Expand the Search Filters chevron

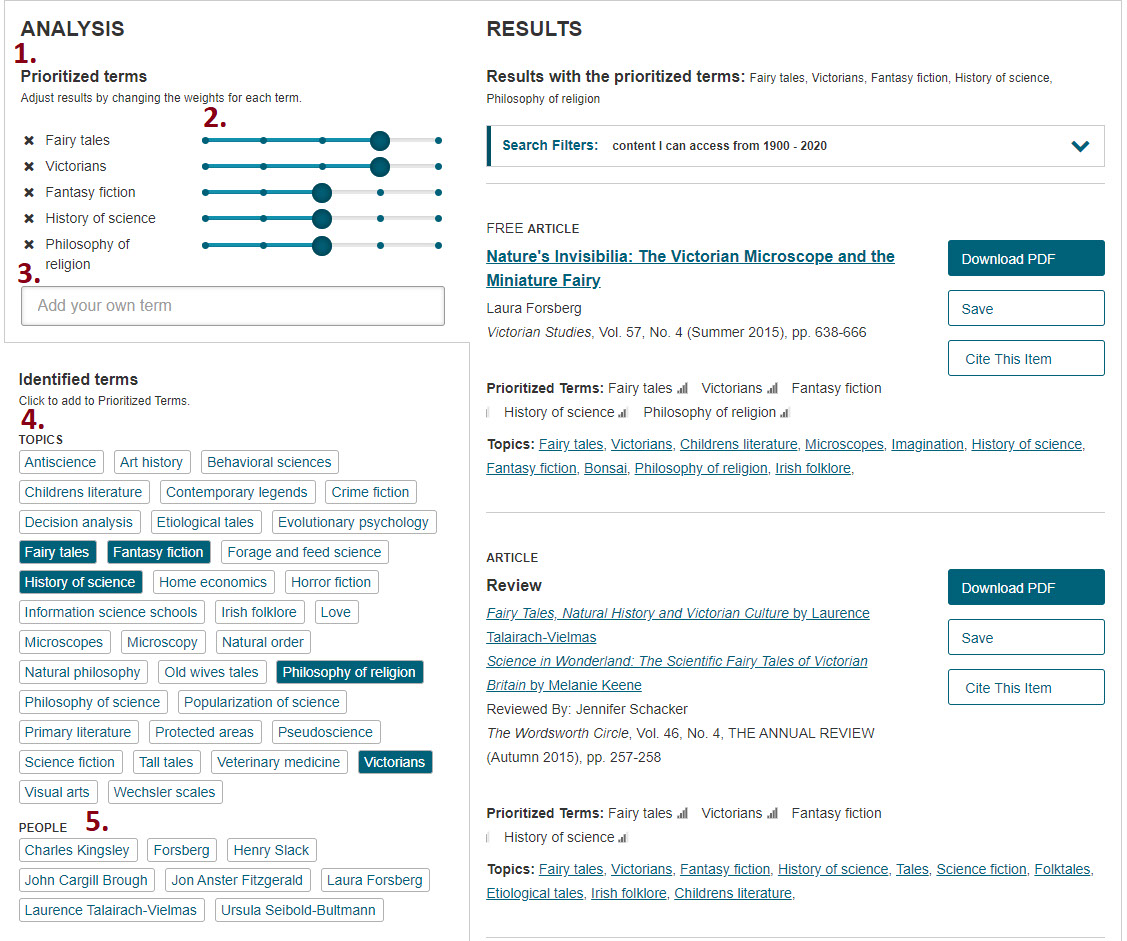click(1079, 146)
